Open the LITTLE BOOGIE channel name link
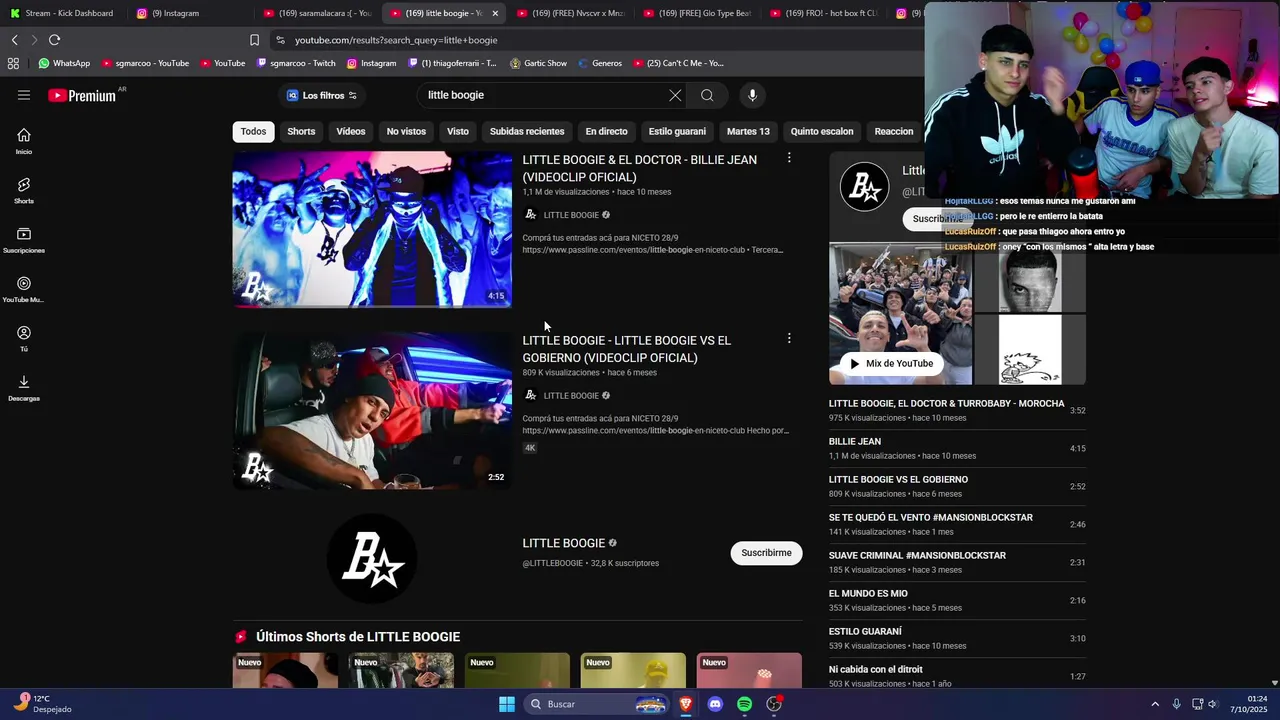 pos(563,543)
